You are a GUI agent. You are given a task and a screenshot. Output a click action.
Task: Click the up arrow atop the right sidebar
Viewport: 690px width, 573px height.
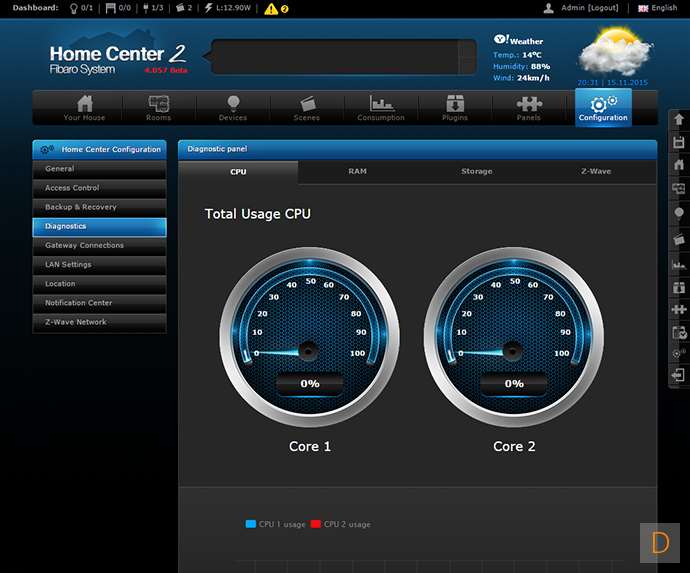click(679, 118)
